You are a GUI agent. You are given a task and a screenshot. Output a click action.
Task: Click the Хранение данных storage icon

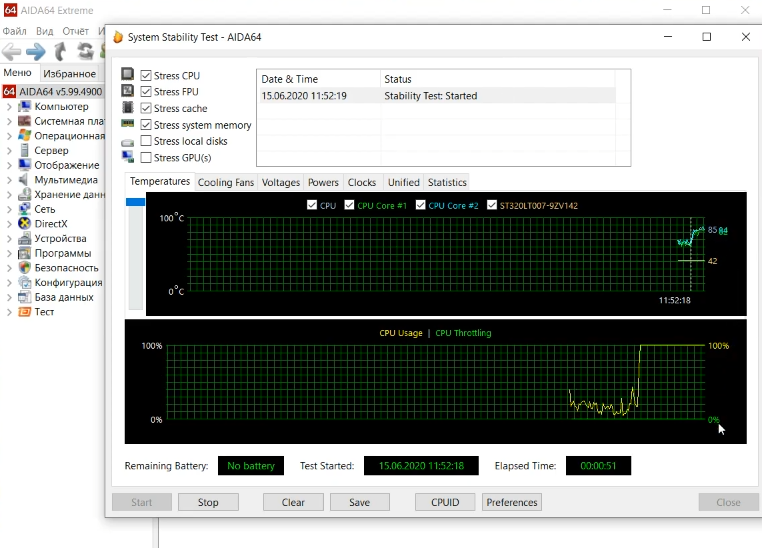coord(24,194)
